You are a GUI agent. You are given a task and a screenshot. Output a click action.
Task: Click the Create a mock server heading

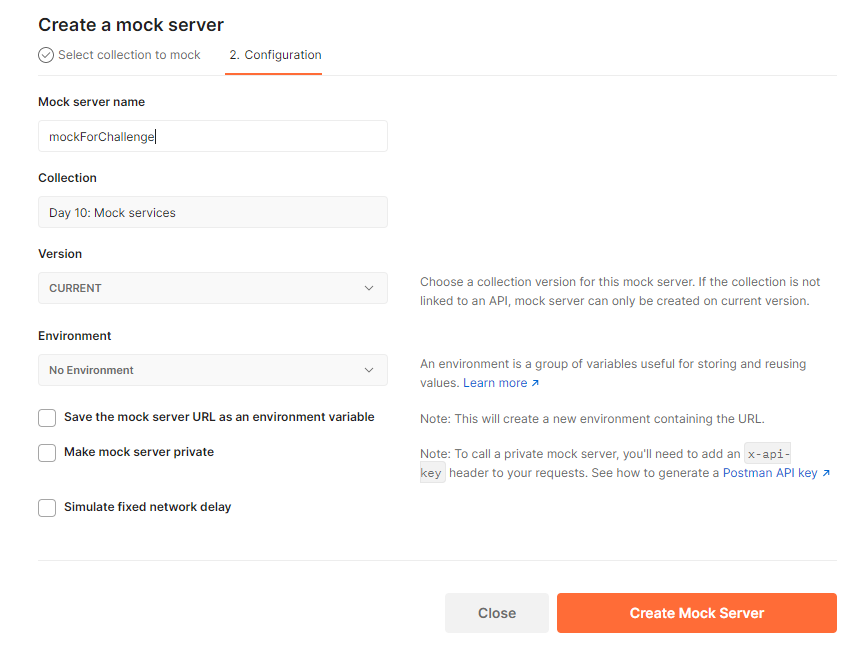131,24
